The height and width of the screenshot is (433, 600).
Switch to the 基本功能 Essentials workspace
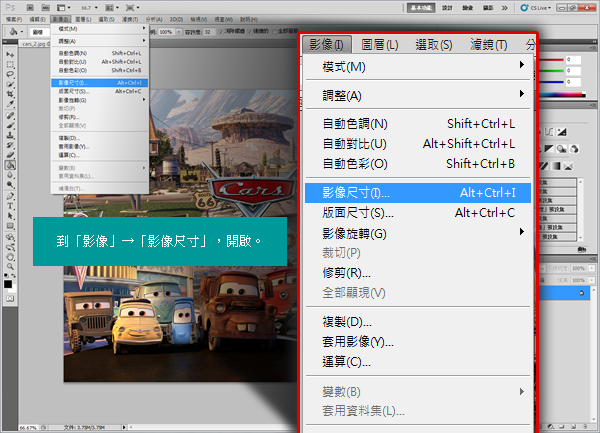(x=421, y=8)
